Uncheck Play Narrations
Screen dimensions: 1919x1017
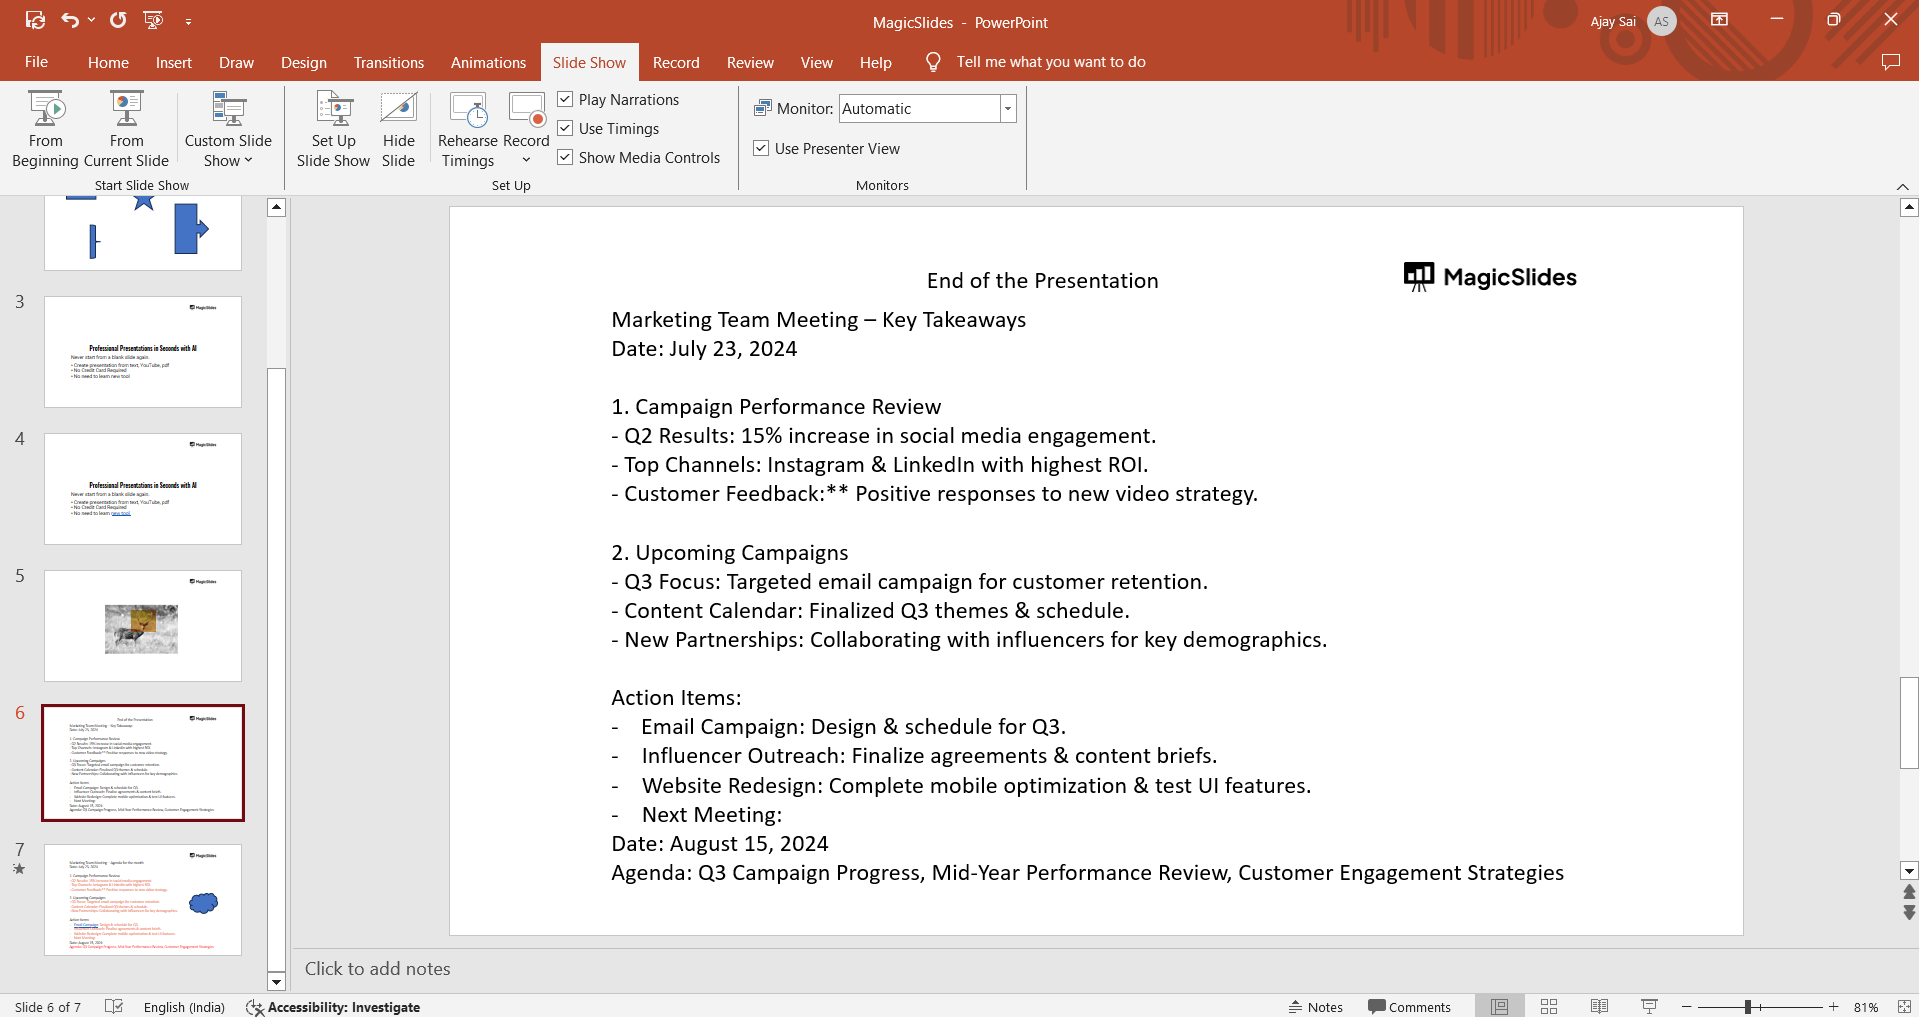(566, 99)
